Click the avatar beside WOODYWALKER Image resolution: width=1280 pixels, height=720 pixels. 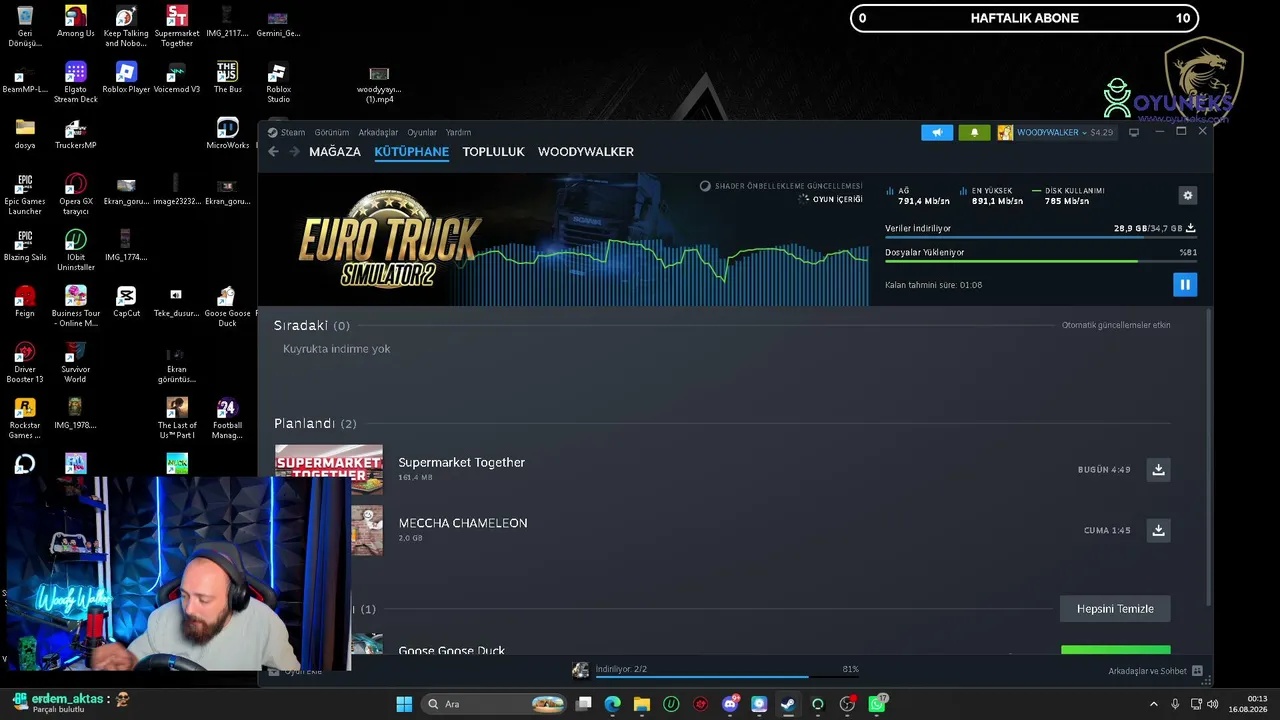pyautogui.click(x=1005, y=132)
